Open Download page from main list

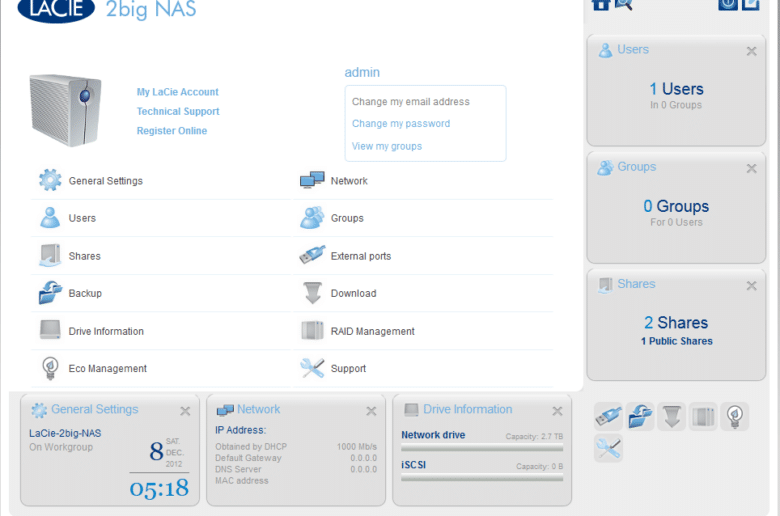[423, 293]
